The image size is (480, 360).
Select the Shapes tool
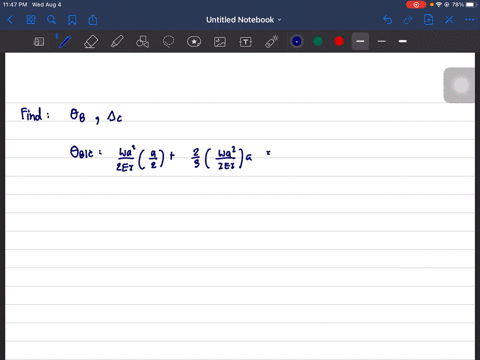point(143,42)
